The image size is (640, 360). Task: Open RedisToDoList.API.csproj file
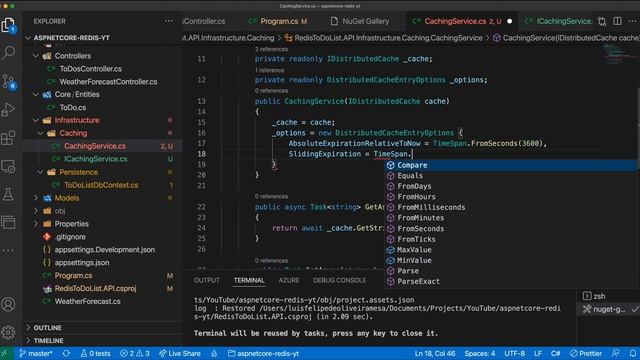[95, 289]
